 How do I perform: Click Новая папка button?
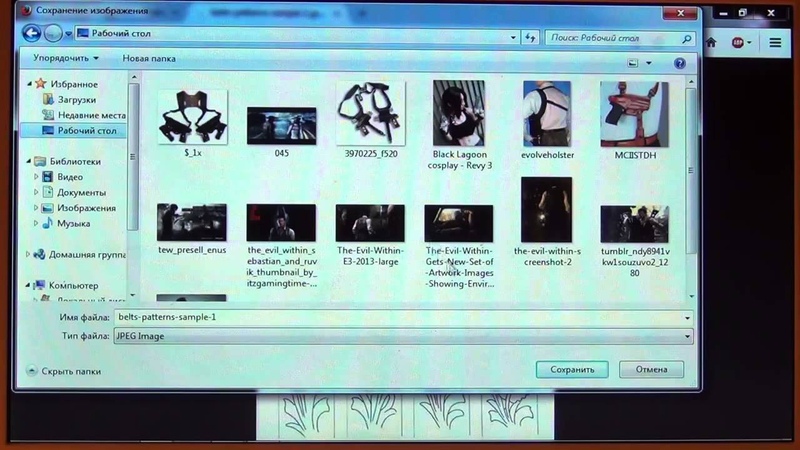click(x=149, y=59)
